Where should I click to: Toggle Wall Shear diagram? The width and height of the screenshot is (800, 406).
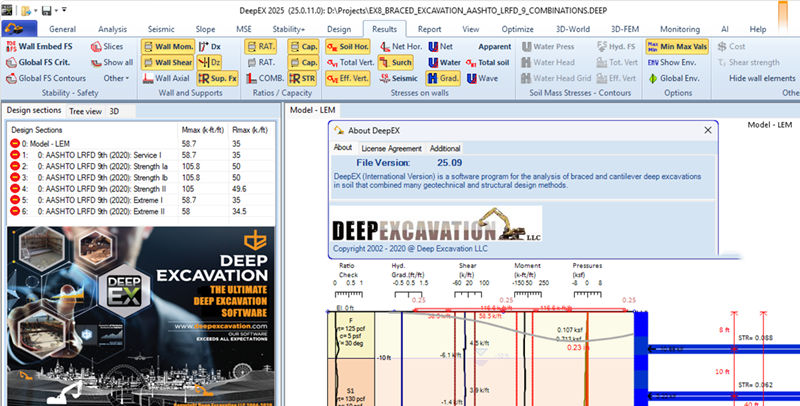167,62
